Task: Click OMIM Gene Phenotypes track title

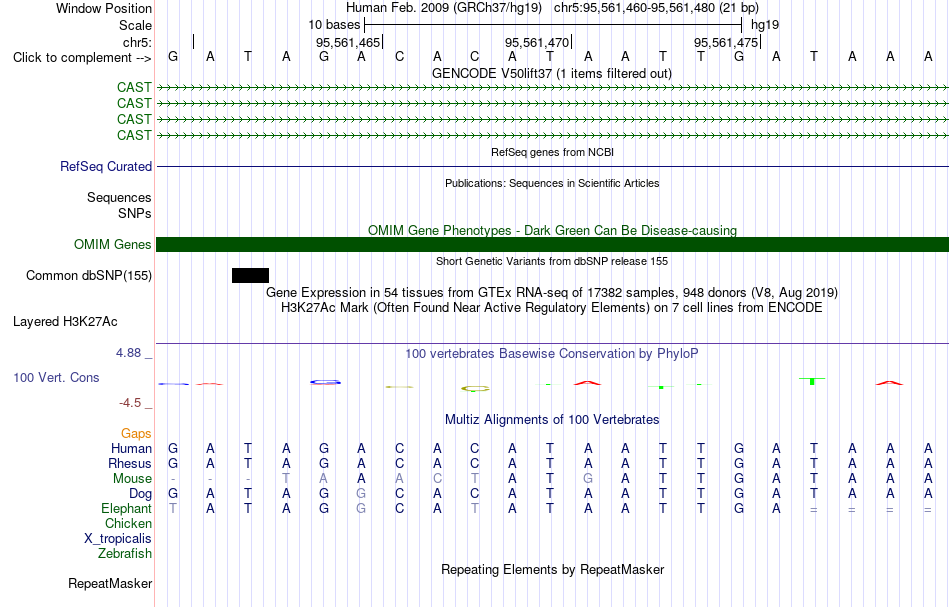Action: (x=553, y=231)
